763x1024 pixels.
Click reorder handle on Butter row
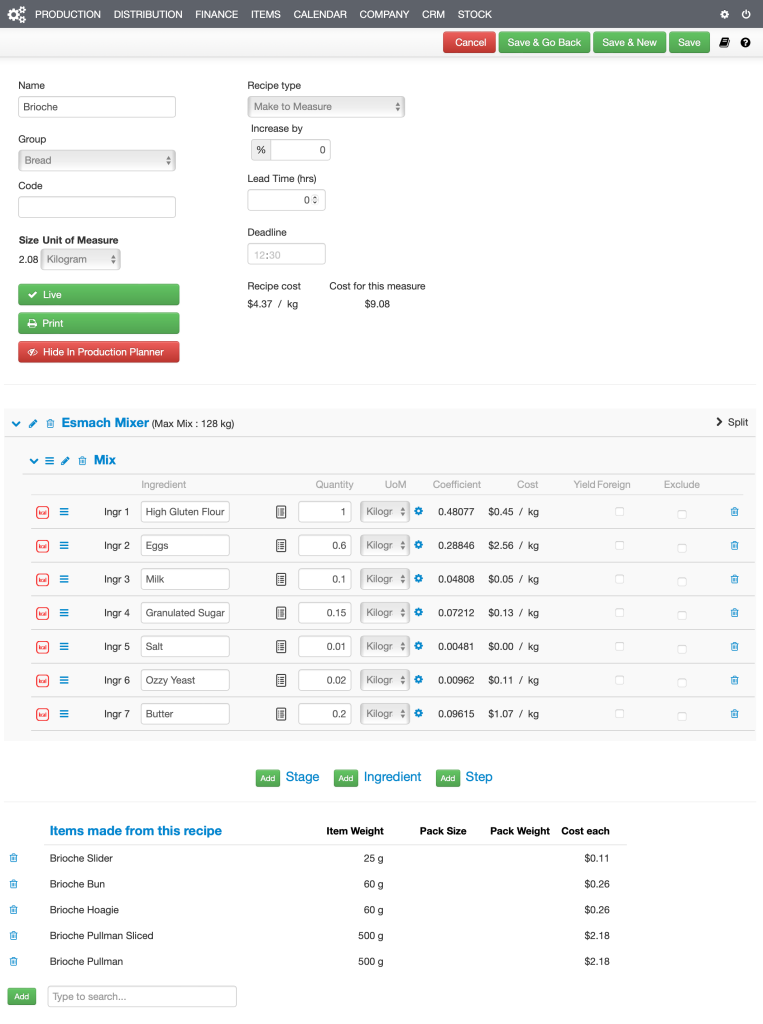(x=64, y=714)
